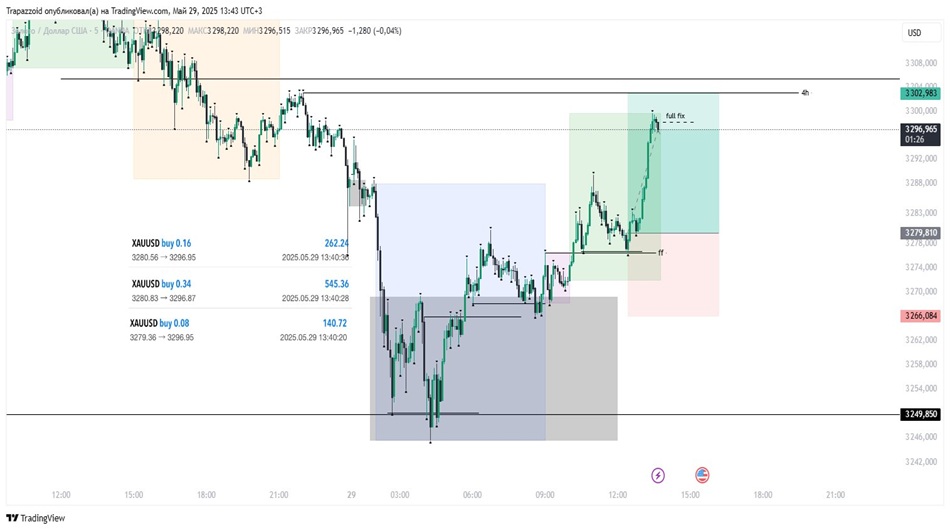Click the 'full fix' annotation label
This screenshot has width=950, height=531.
tap(675, 116)
